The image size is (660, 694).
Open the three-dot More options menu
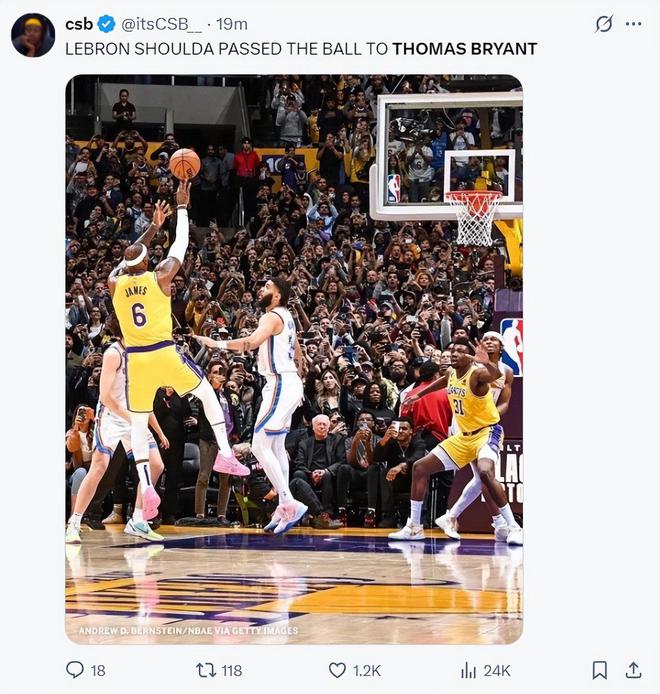pyautogui.click(x=633, y=24)
